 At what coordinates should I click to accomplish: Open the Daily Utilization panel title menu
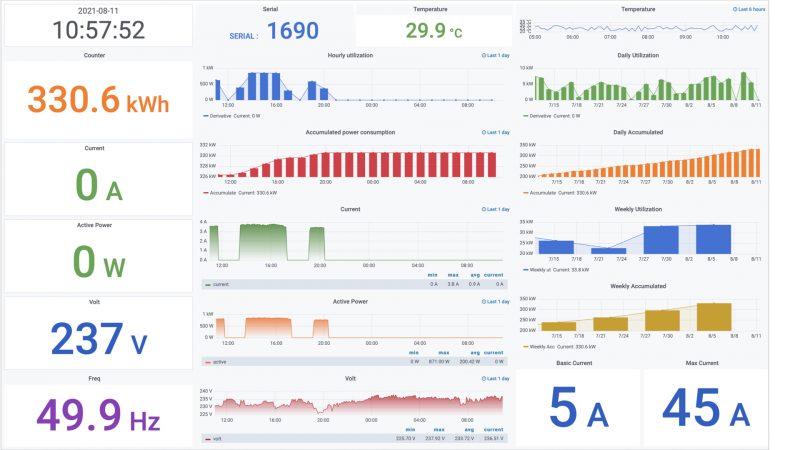[638, 56]
